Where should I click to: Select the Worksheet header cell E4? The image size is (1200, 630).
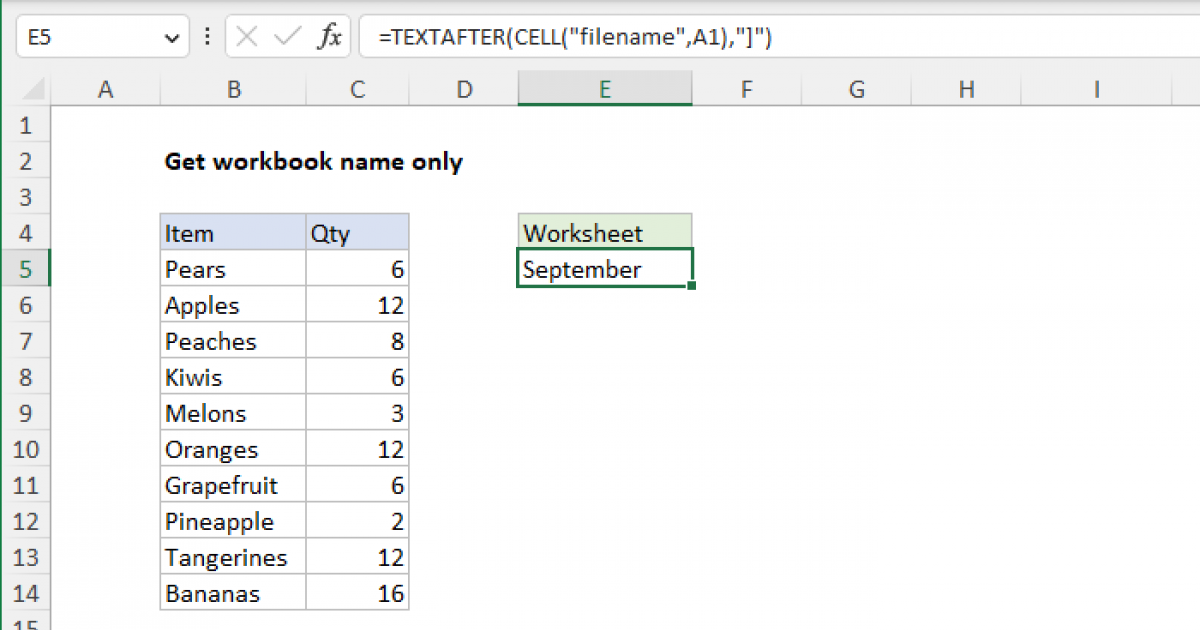tap(604, 231)
